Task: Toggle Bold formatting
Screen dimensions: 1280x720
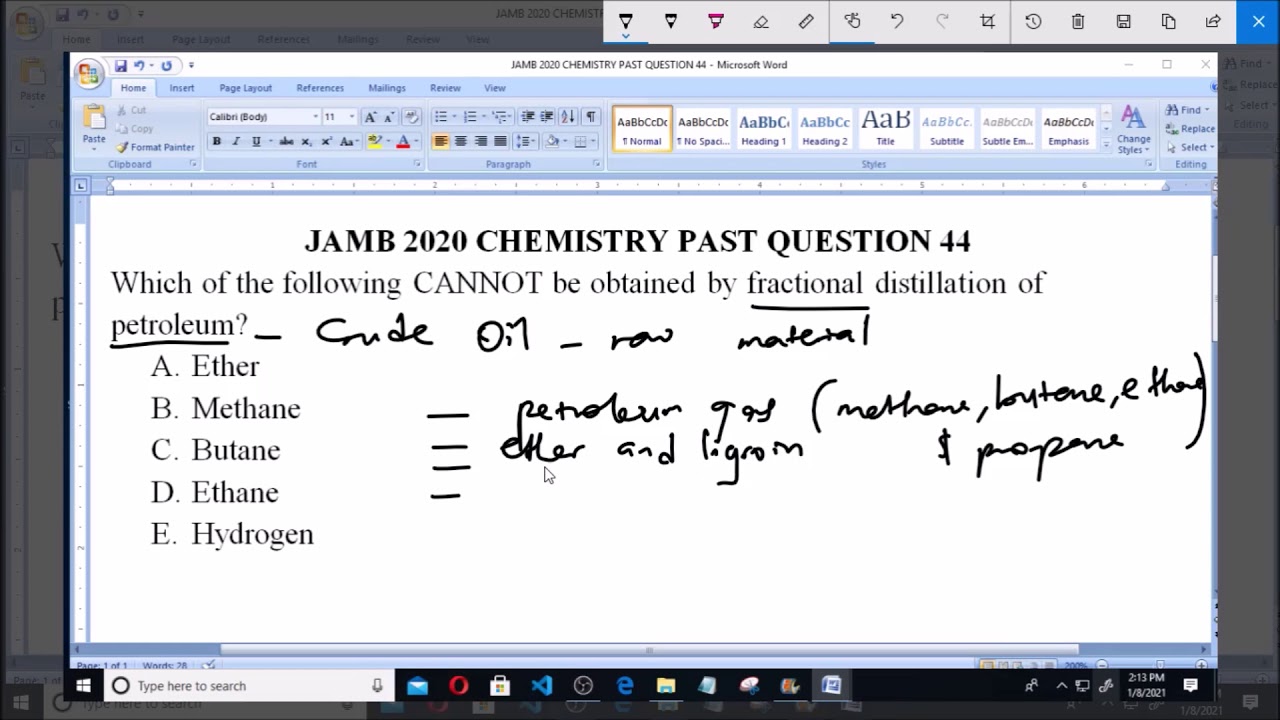Action: pyautogui.click(x=216, y=142)
